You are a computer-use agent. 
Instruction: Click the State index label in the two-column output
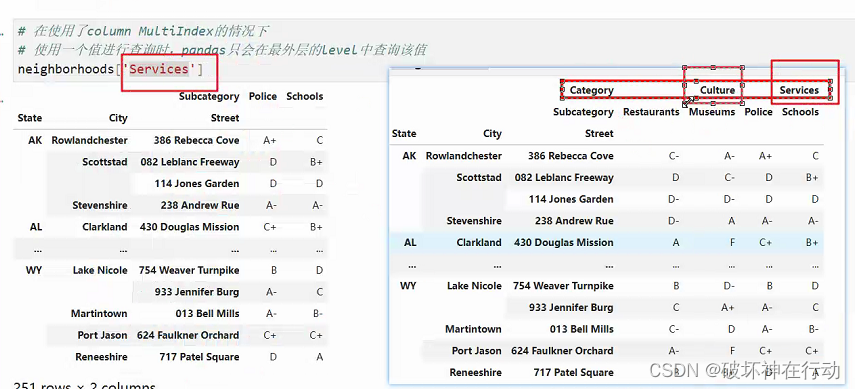pos(29,118)
